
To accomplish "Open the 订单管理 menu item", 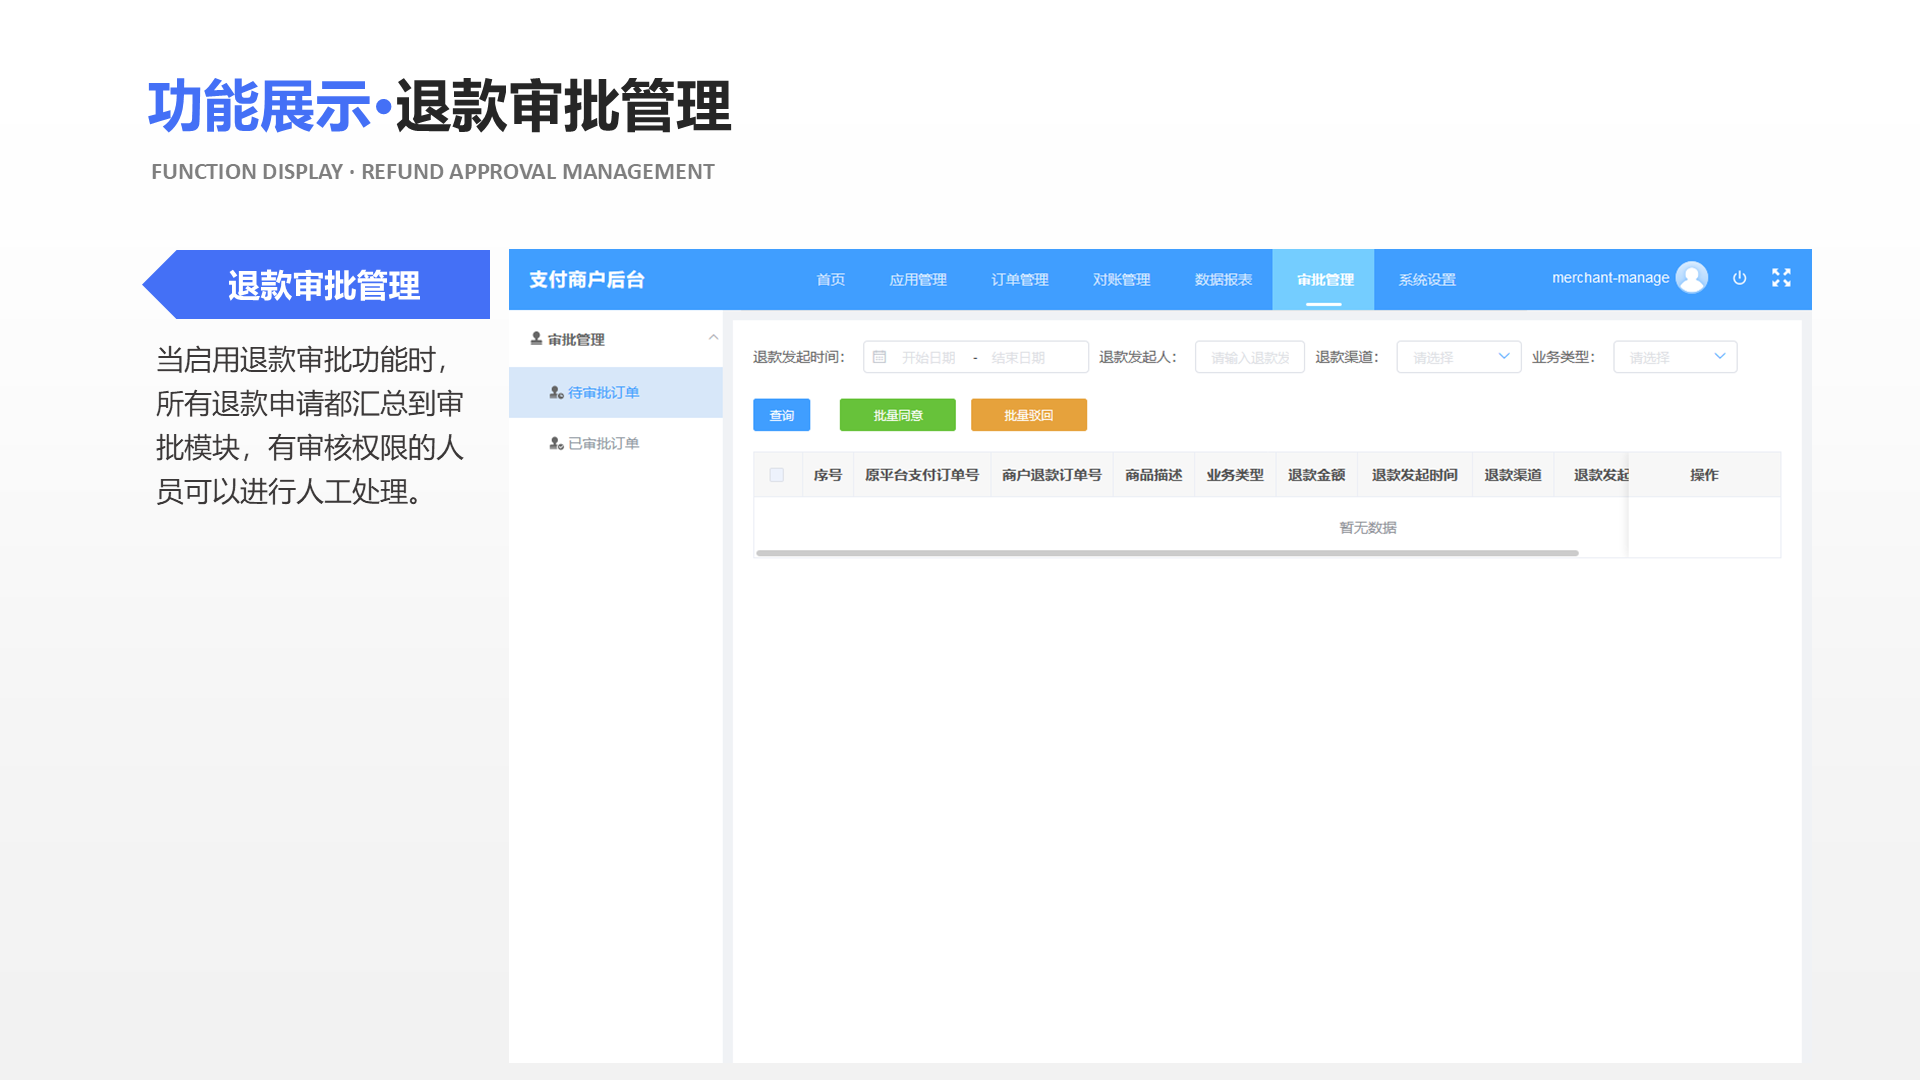I will (1019, 279).
